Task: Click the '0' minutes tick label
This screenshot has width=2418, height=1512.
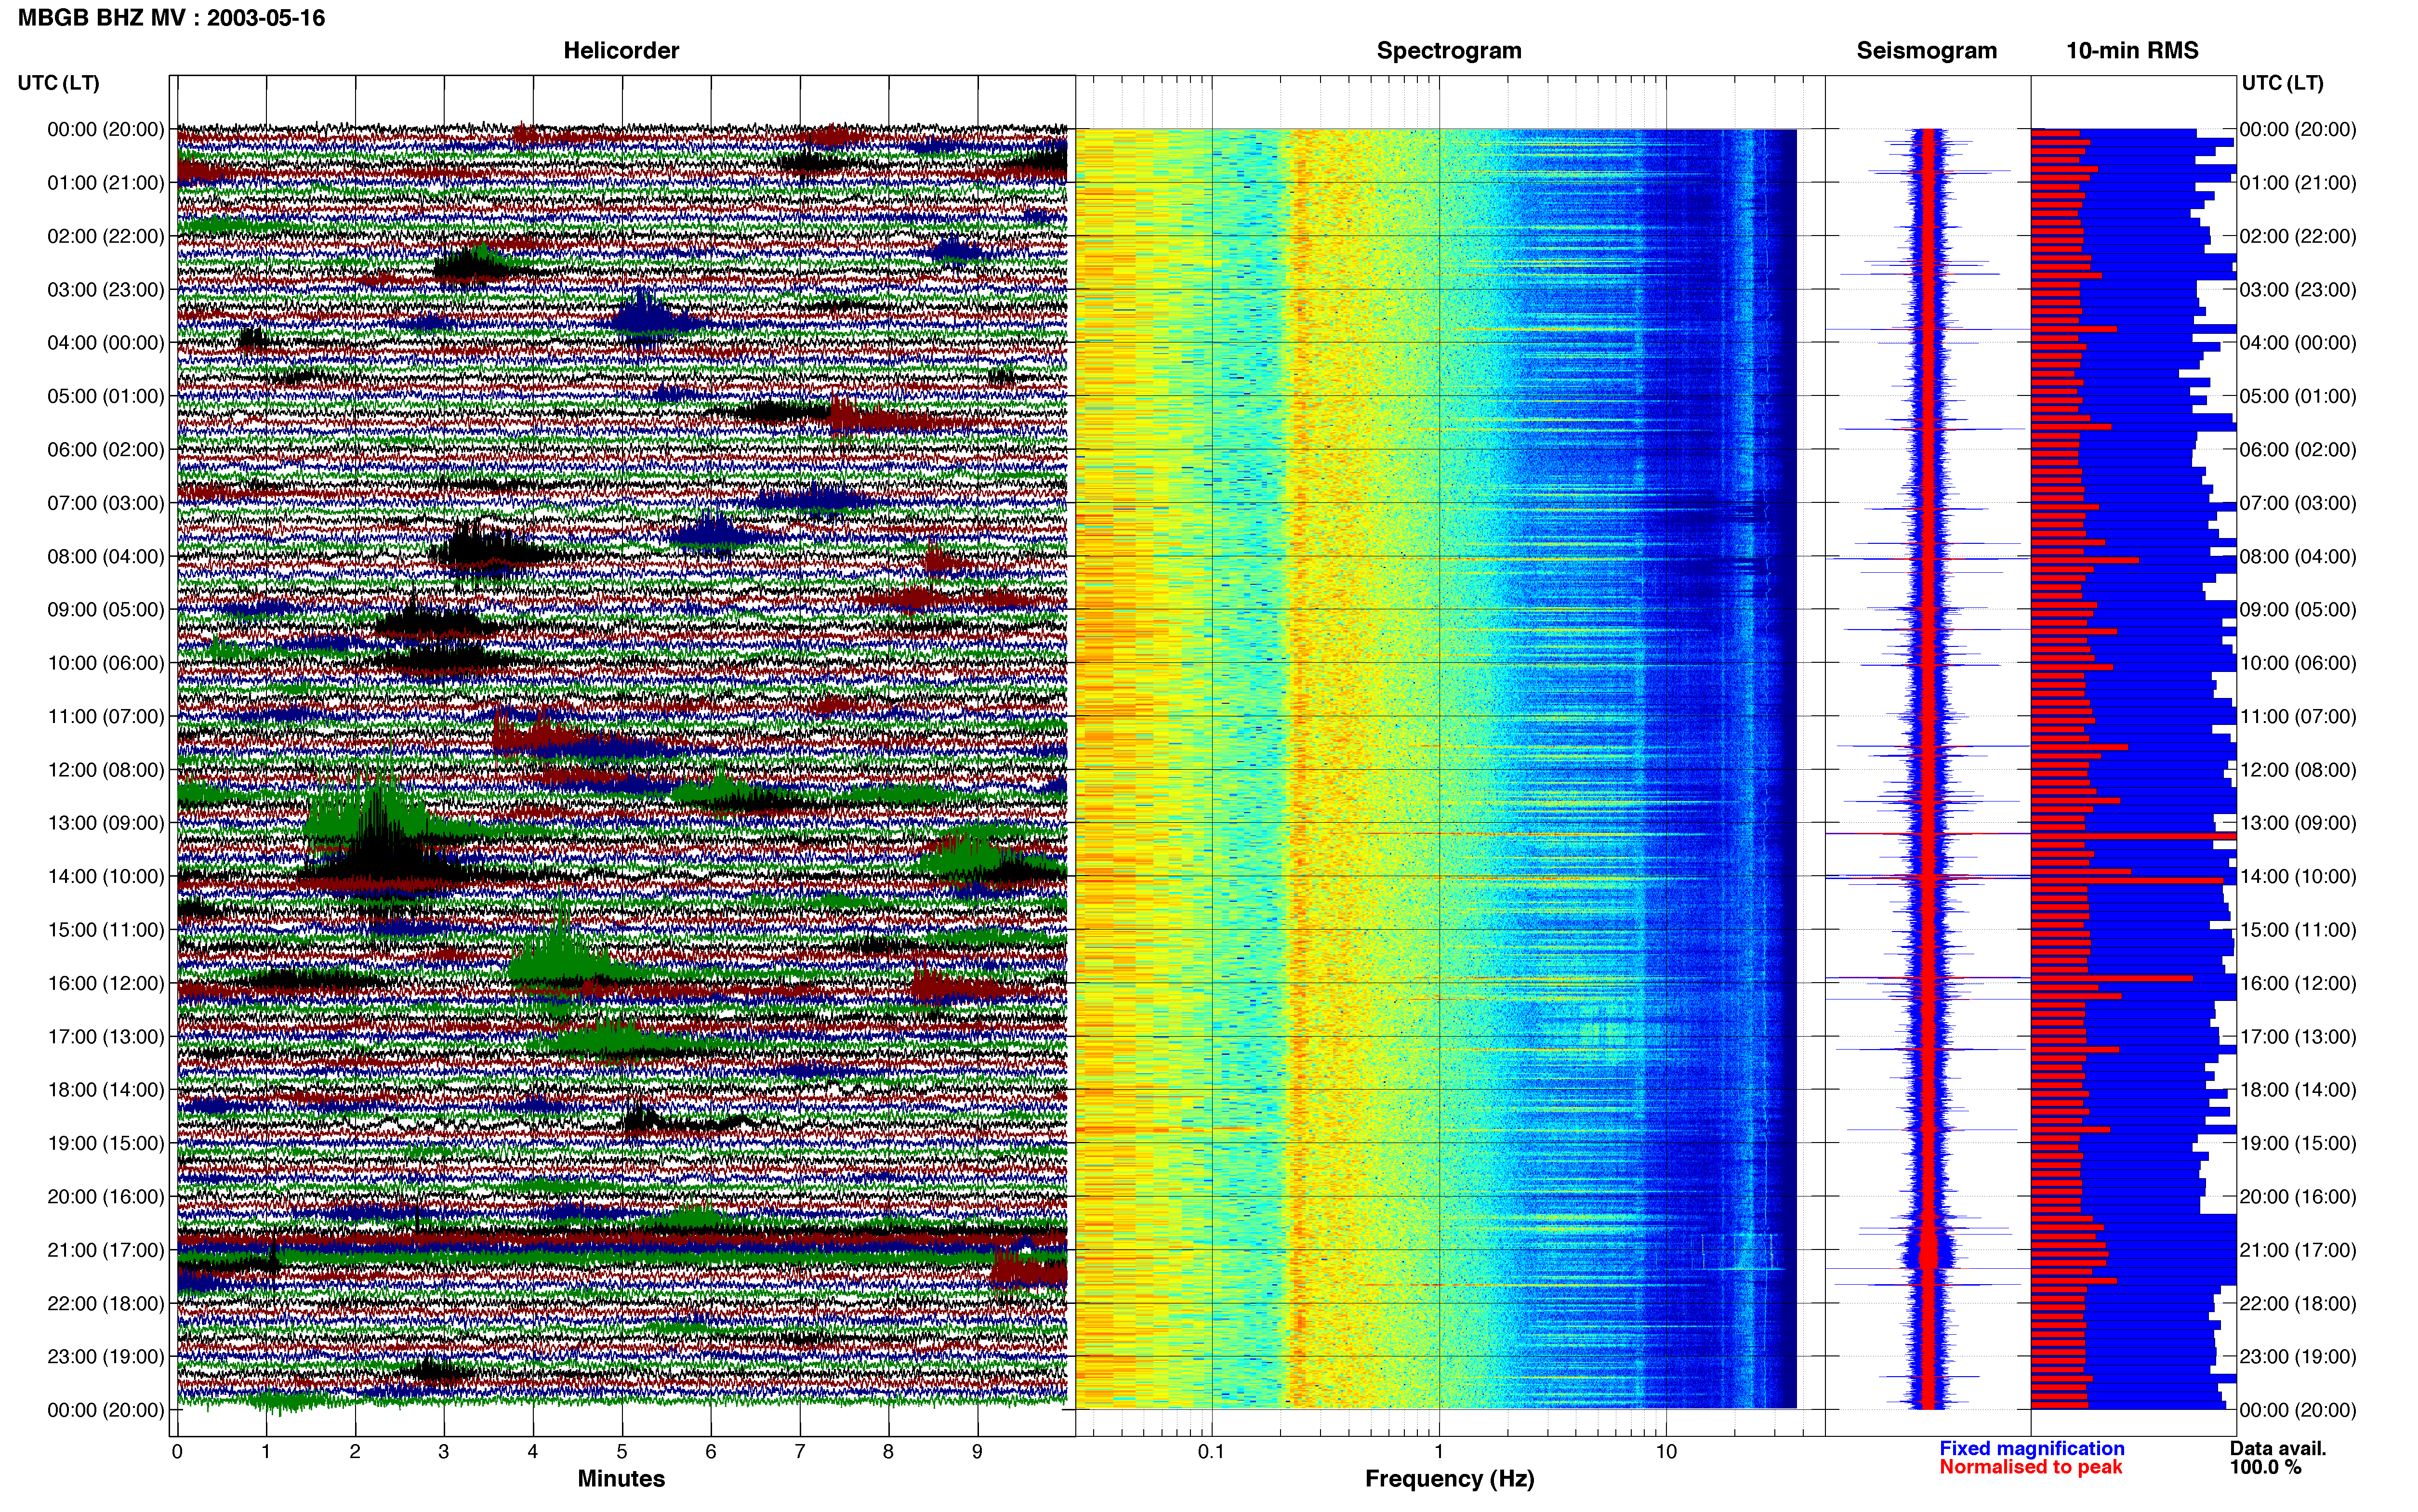Action: click(x=177, y=1451)
